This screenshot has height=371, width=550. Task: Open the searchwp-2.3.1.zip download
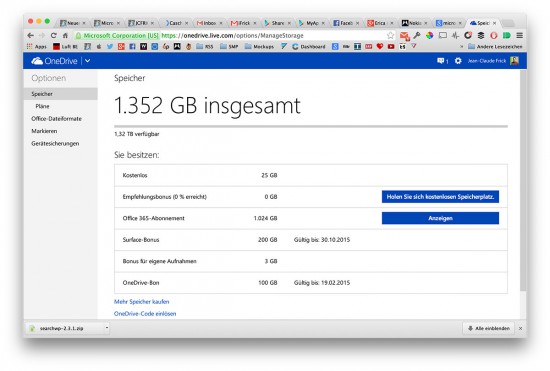click(61, 328)
